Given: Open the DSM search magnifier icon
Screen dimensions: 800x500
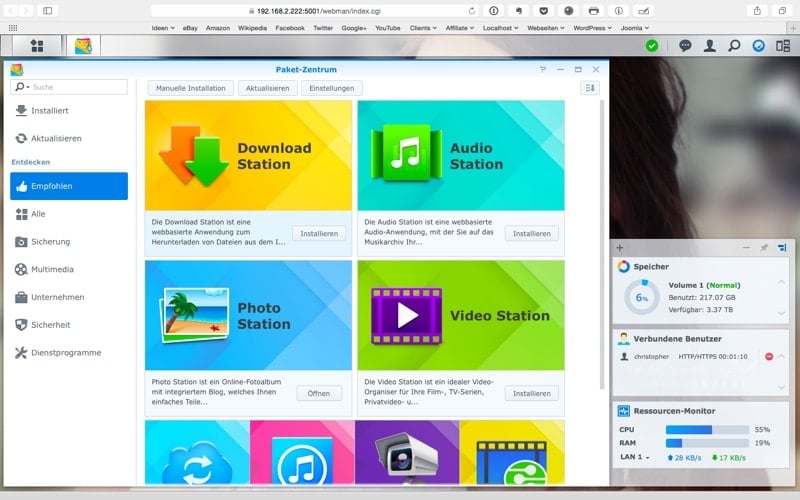Looking at the screenshot, I should (x=734, y=46).
